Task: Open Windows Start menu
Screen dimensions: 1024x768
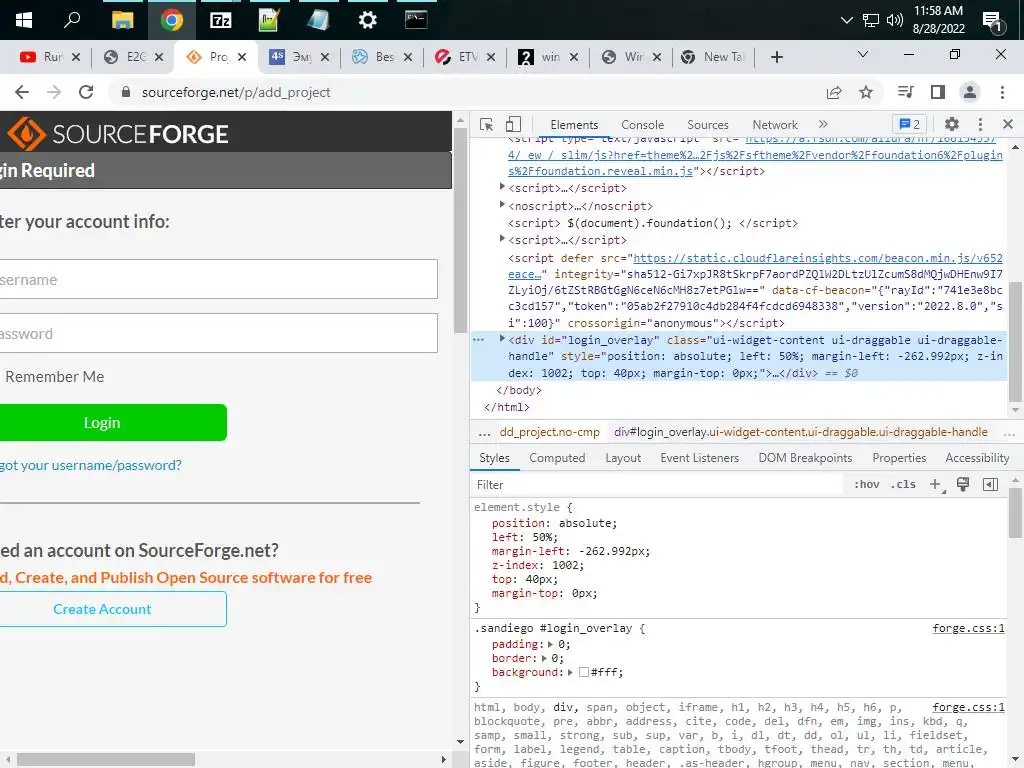Action: pos(24,20)
